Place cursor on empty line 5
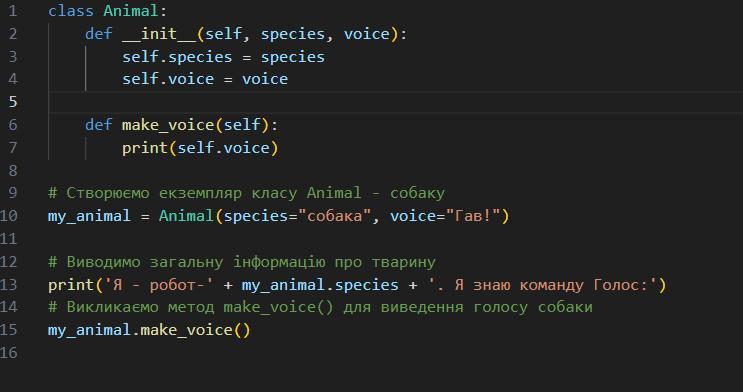The width and height of the screenshot is (743, 392). pyautogui.click(x=395, y=102)
